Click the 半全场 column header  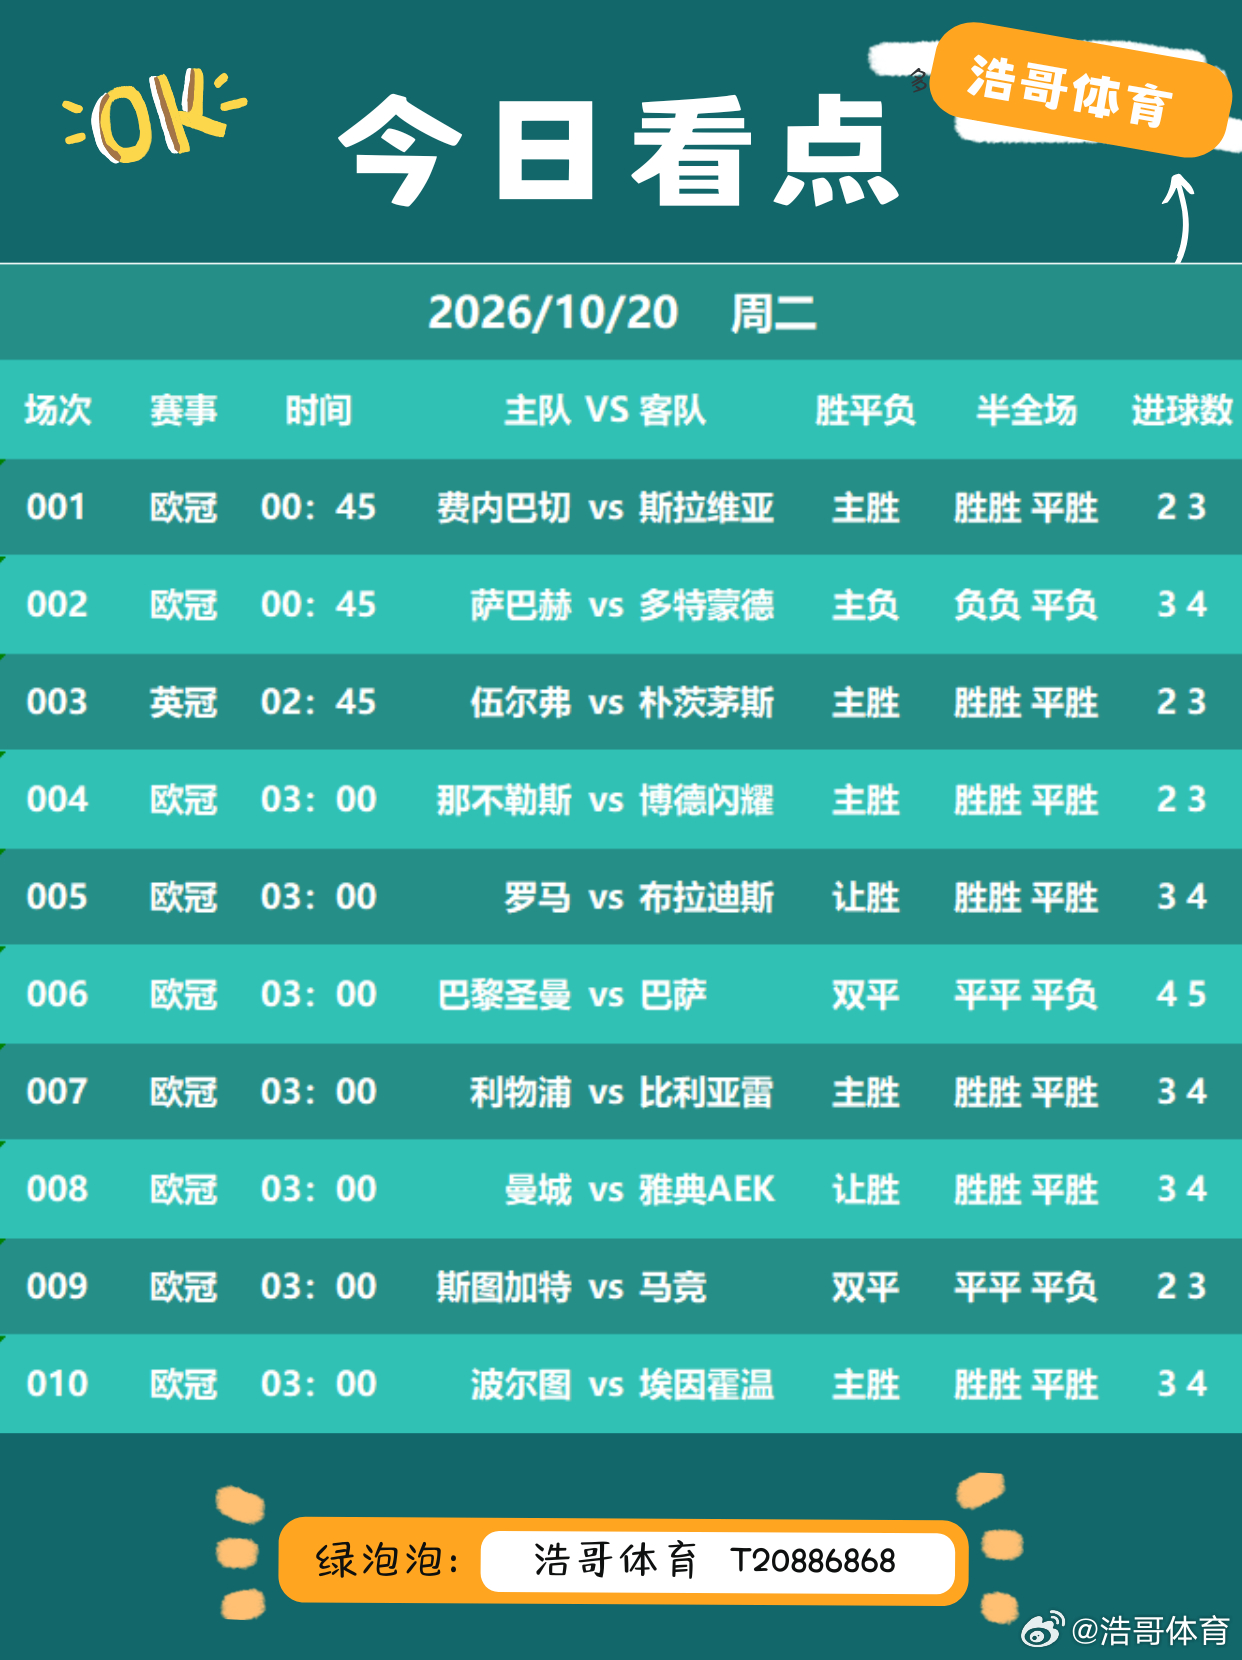[x=1026, y=410]
